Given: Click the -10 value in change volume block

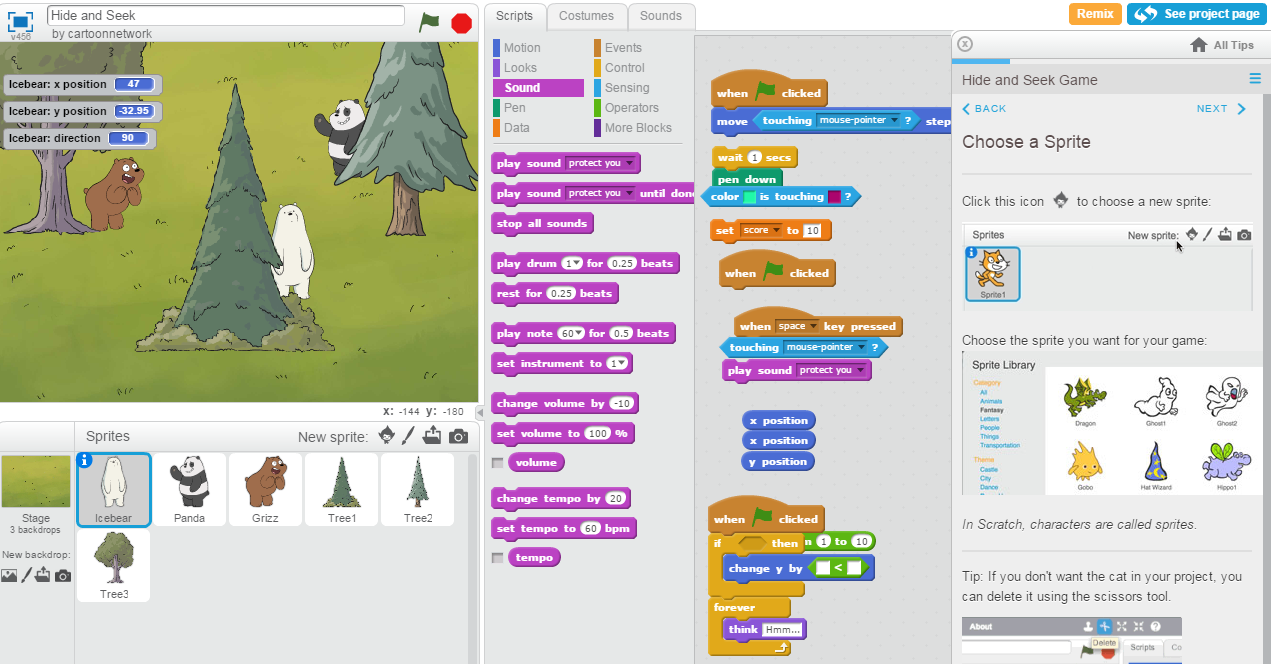Looking at the screenshot, I should pos(622,403).
